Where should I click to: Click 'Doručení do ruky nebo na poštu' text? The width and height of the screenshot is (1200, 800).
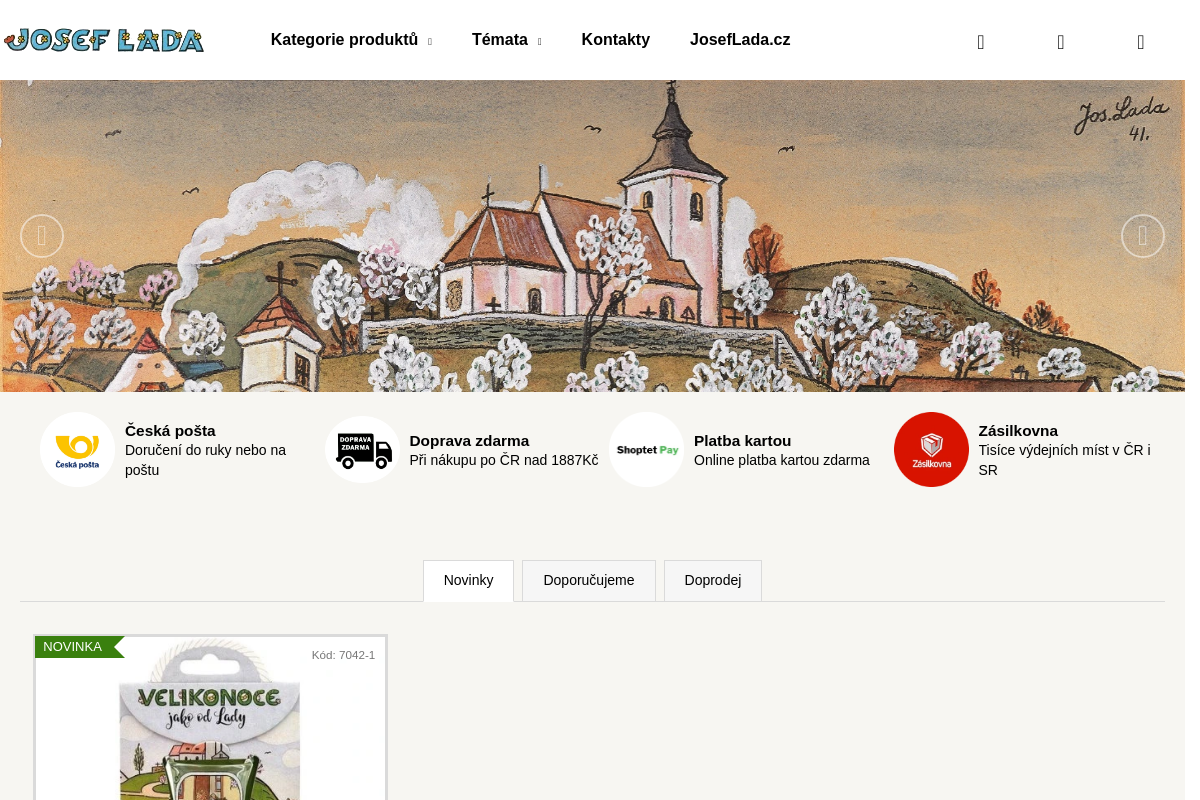tap(206, 460)
